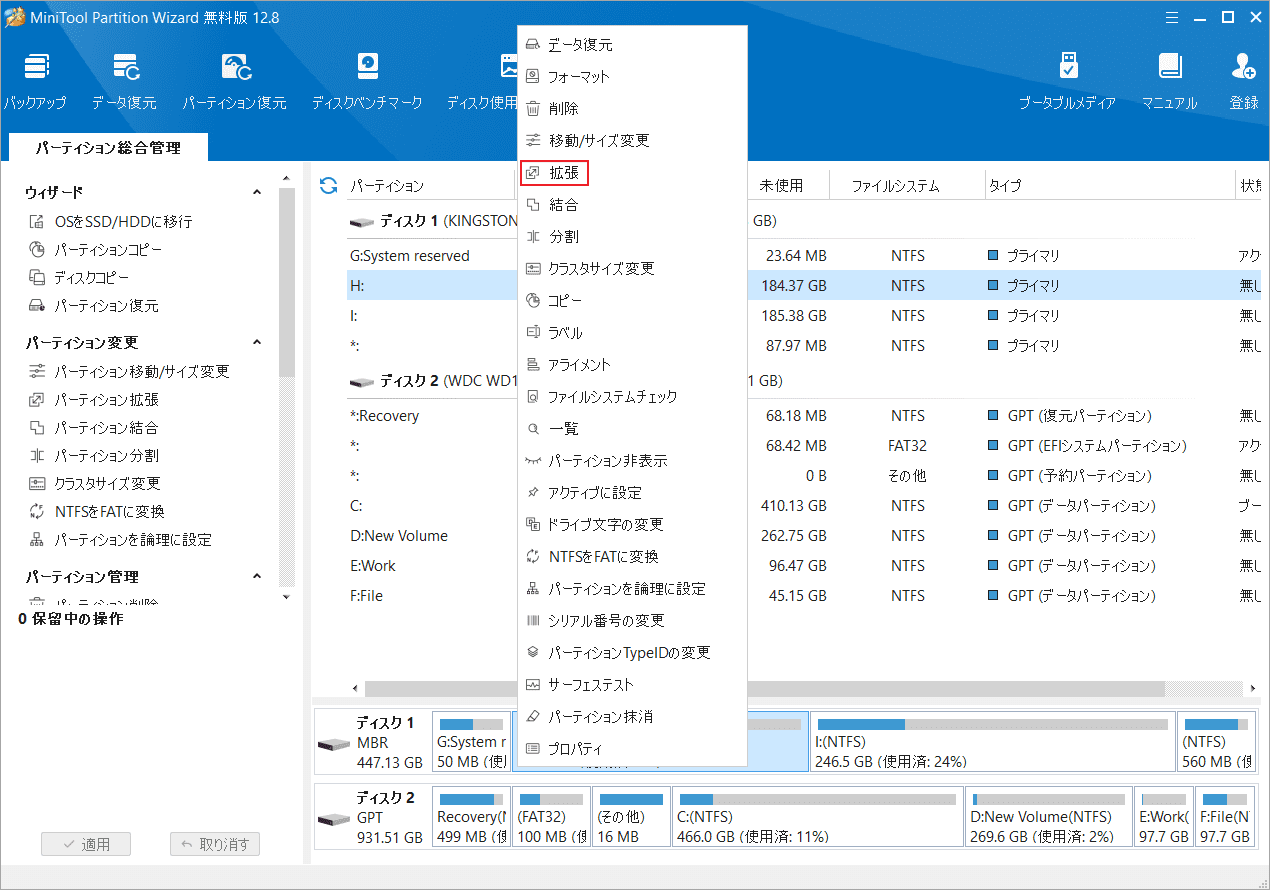
Task: Select クラスタサイズ変更 in sidebar
Action: tap(94, 484)
